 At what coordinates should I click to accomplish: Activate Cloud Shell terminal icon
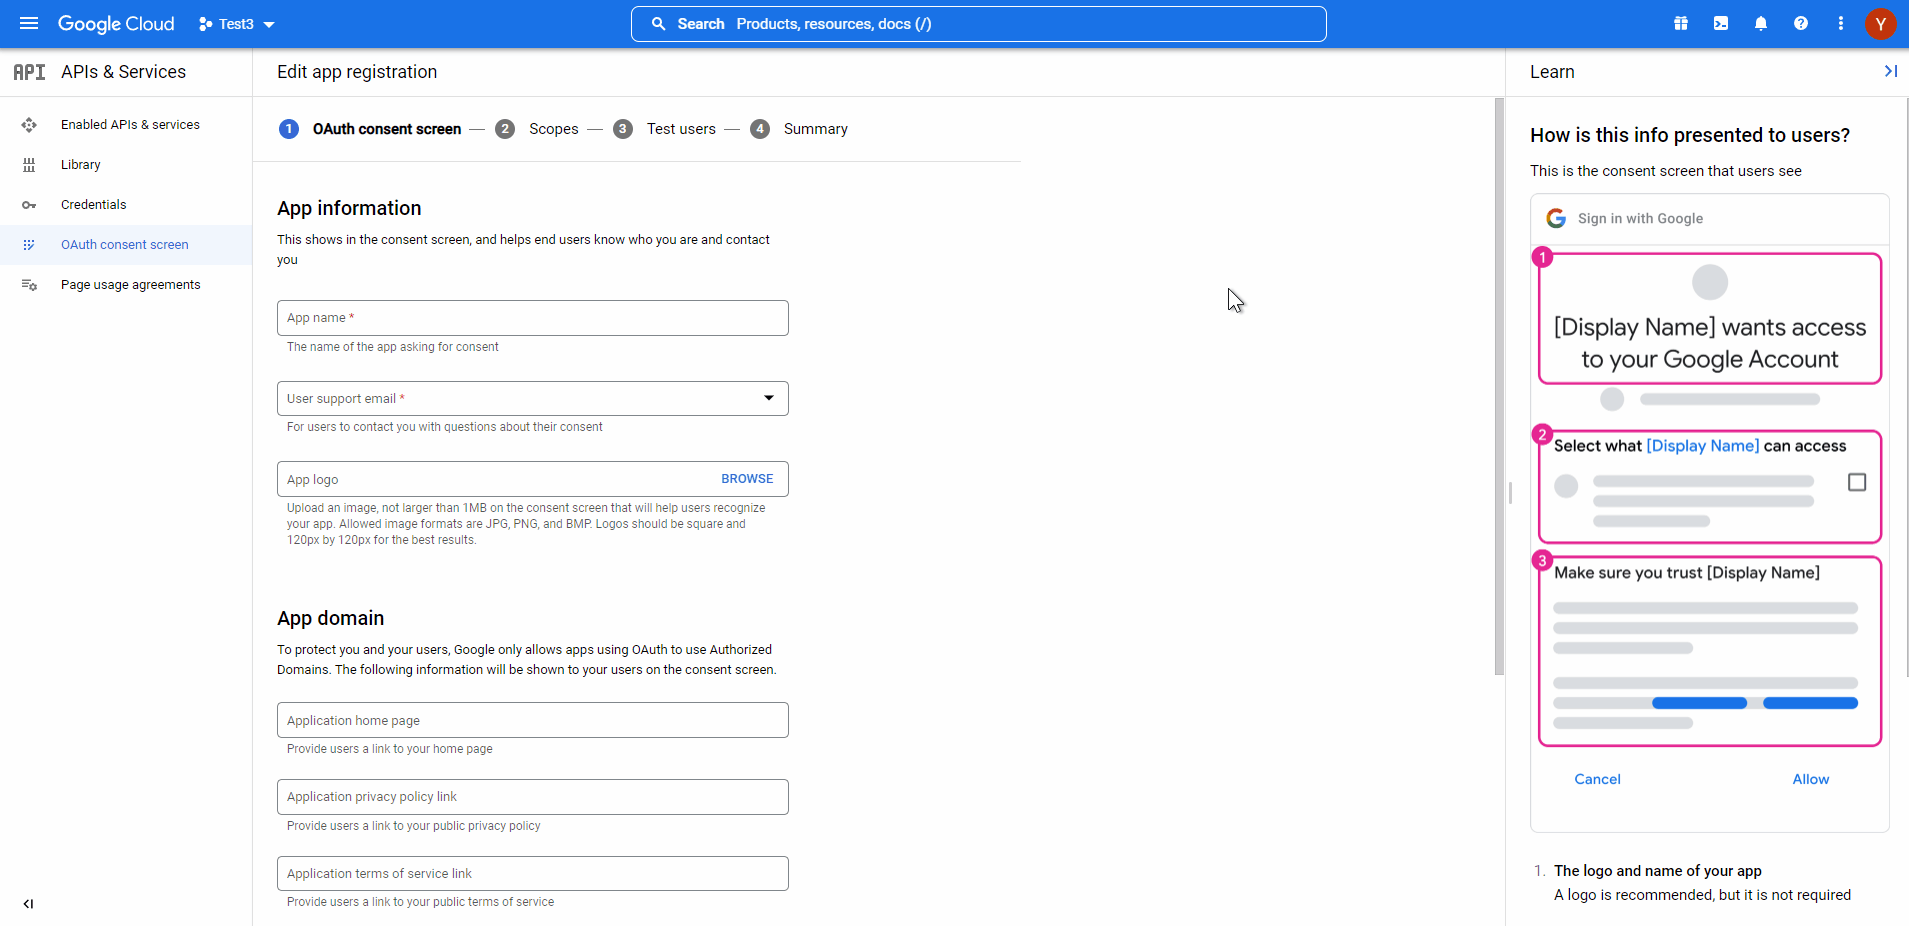coord(1721,23)
